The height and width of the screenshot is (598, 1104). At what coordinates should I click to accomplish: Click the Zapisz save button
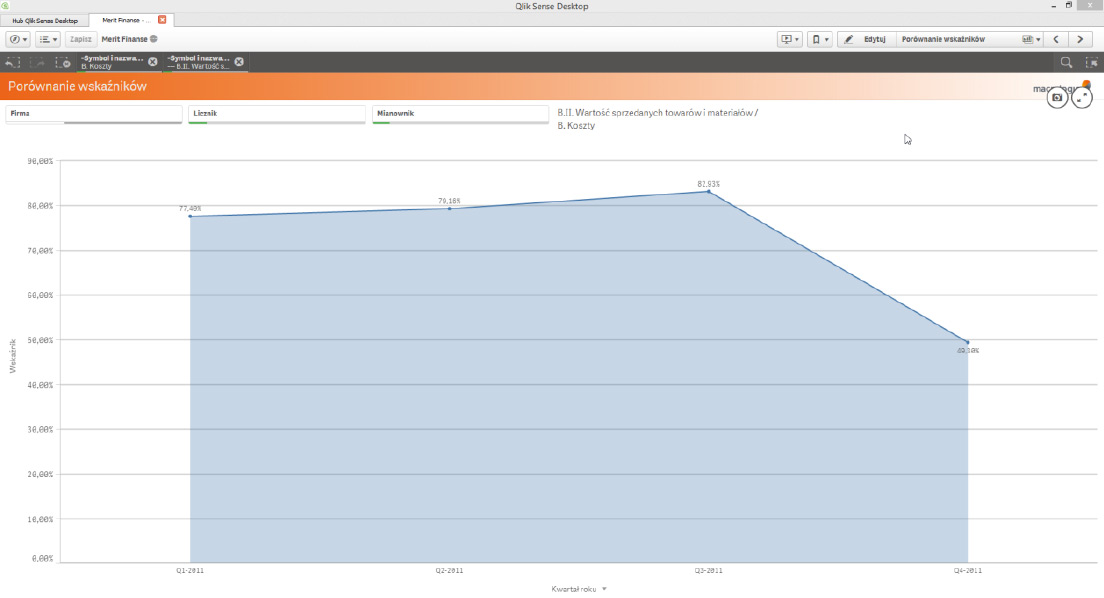click(81, 39)
